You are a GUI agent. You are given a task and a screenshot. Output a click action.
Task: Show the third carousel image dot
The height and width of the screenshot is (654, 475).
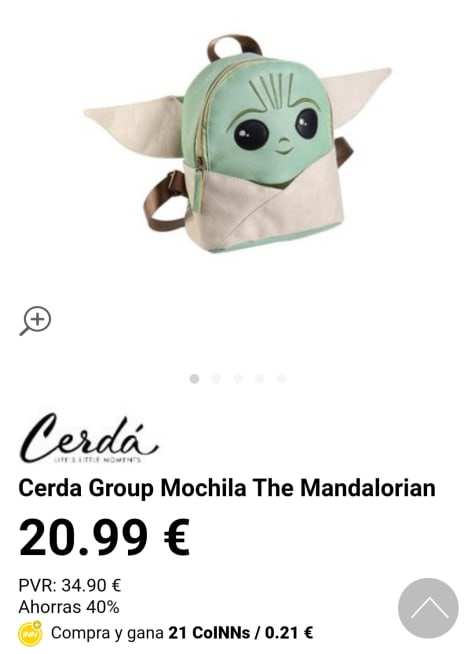coord(238,379)
